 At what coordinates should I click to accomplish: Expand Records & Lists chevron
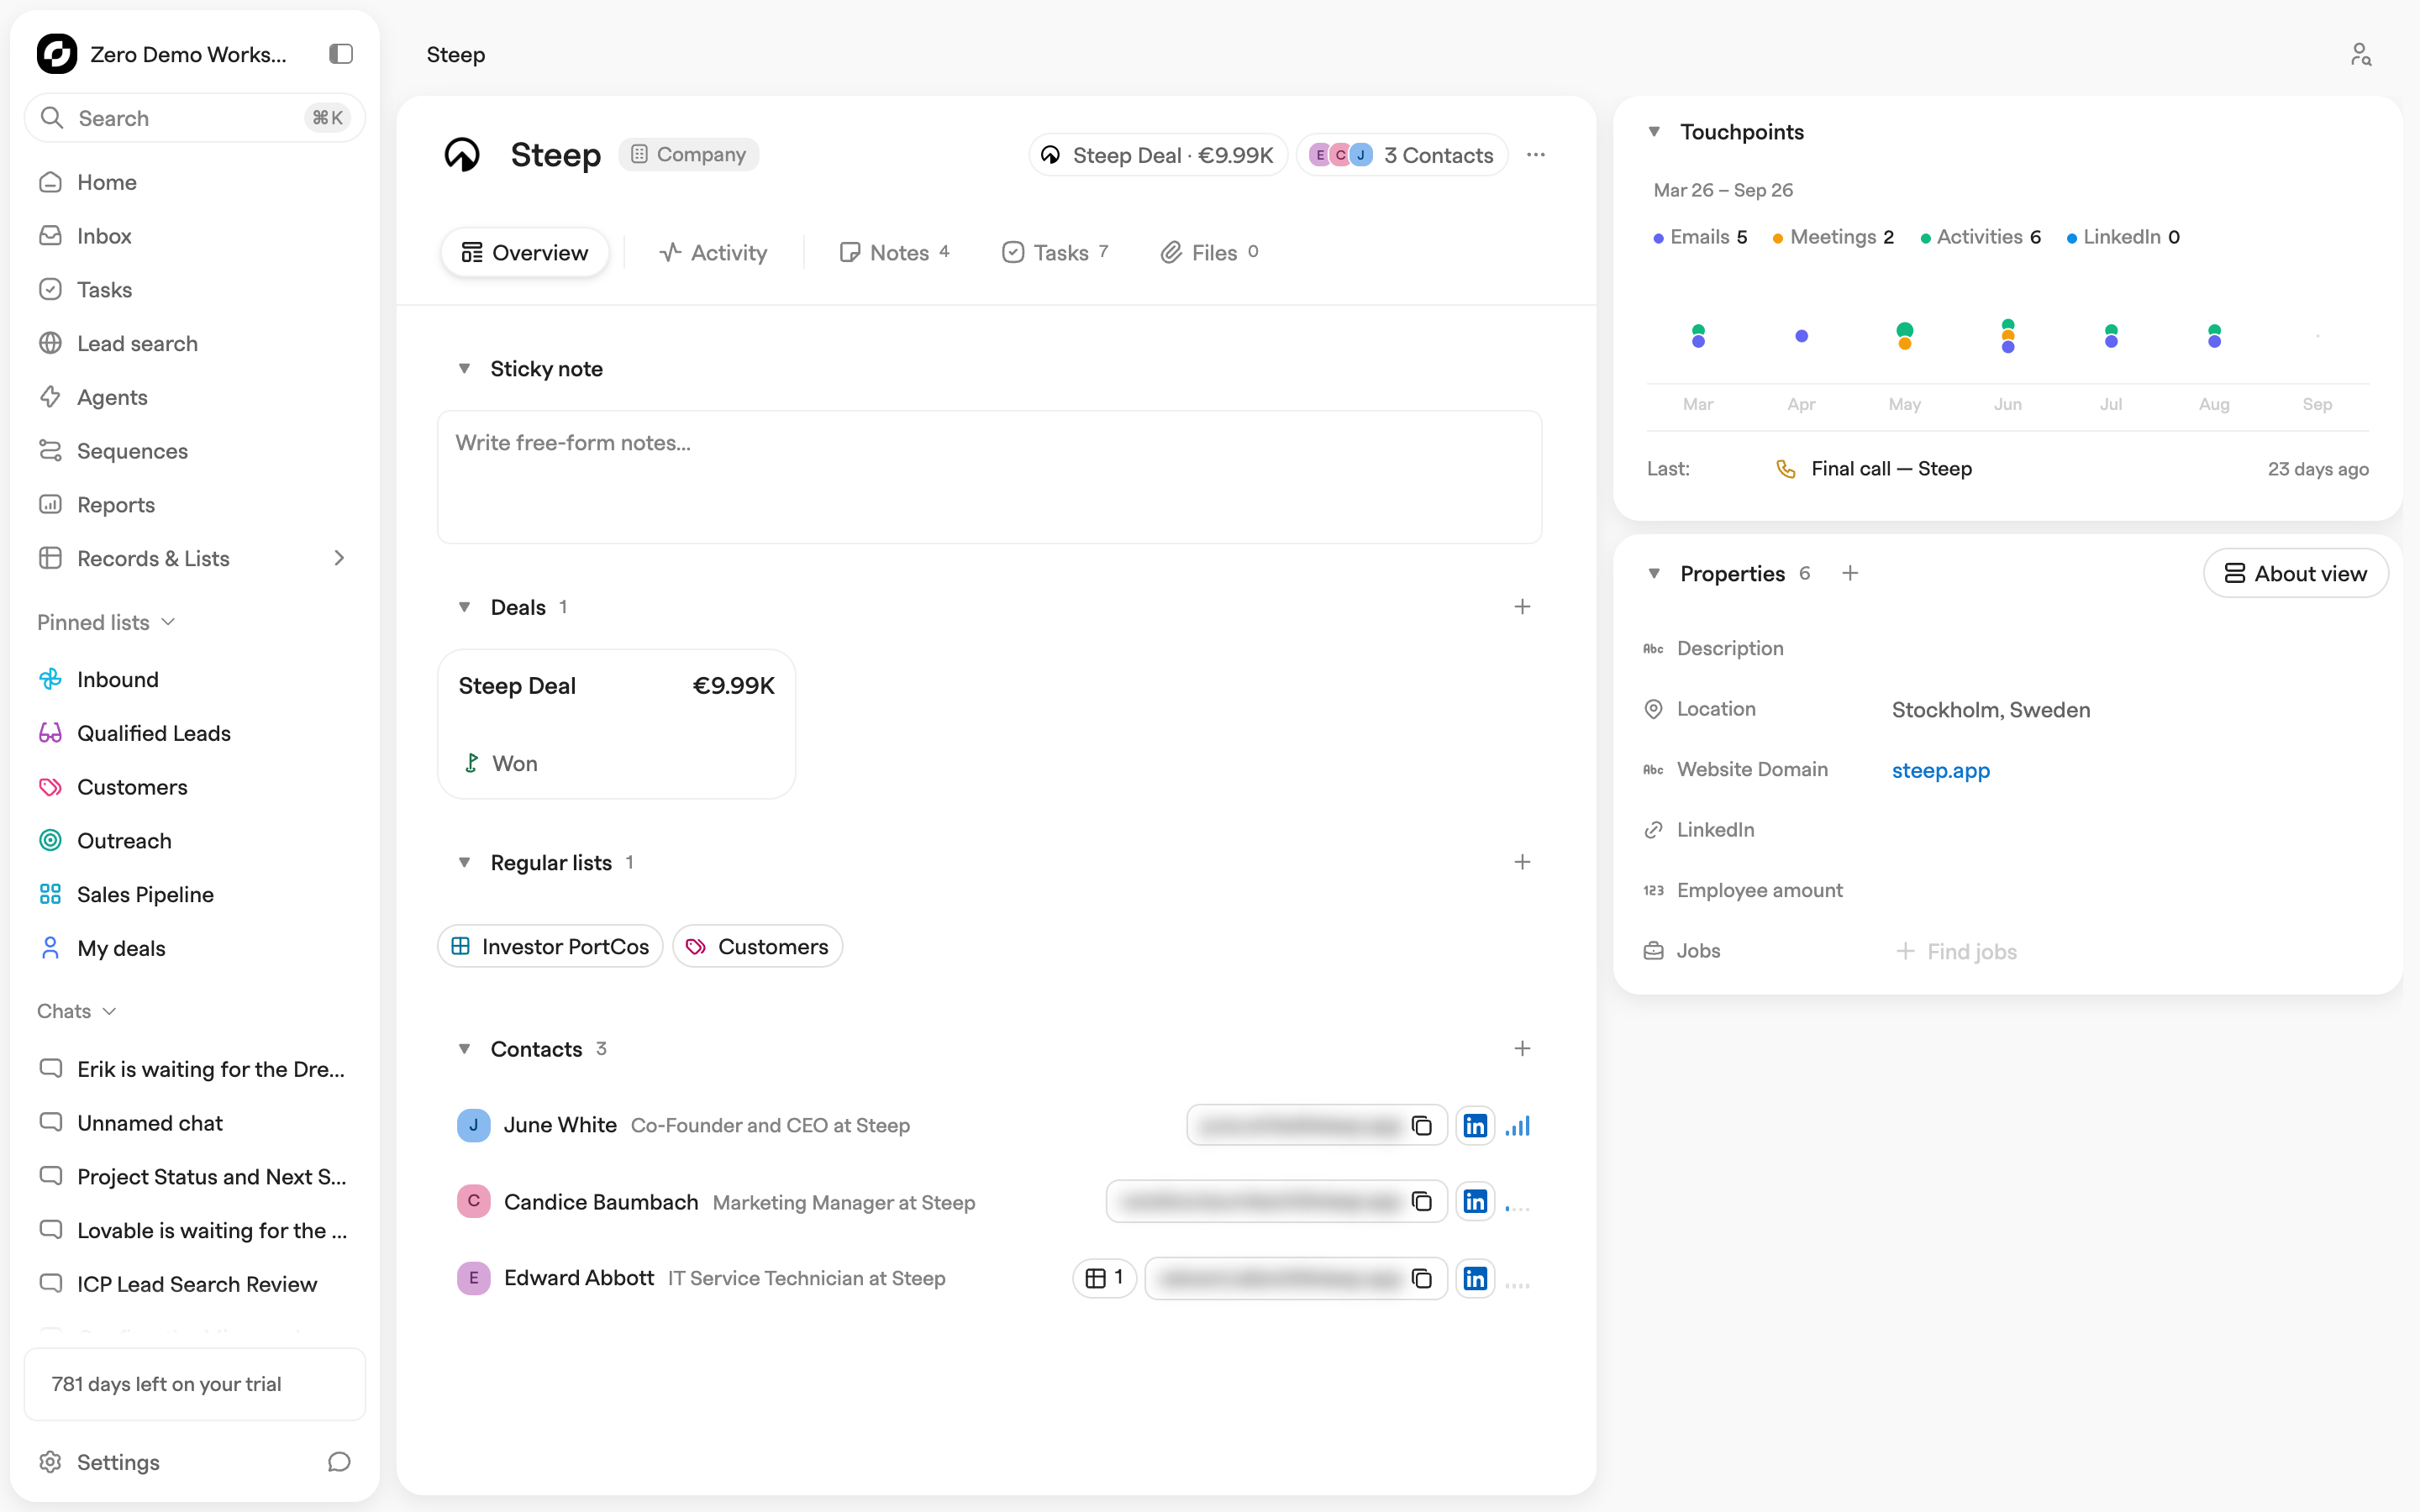pyautogui.click(x=339, y=558)
